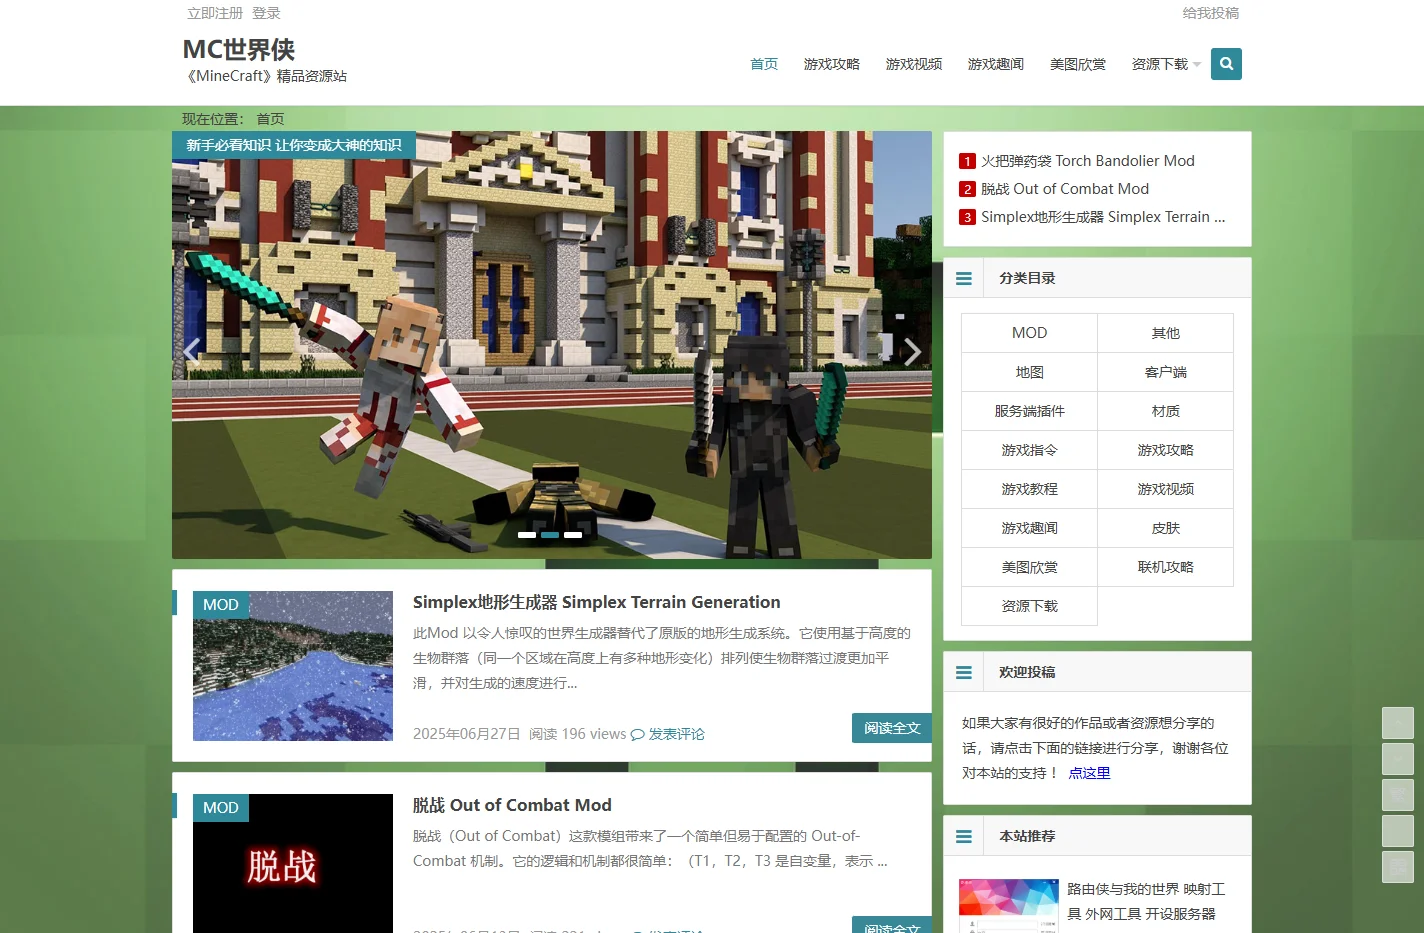The image size is (1424, 933).
Task: Go to next carousel slide
Action: coord(912,351)
